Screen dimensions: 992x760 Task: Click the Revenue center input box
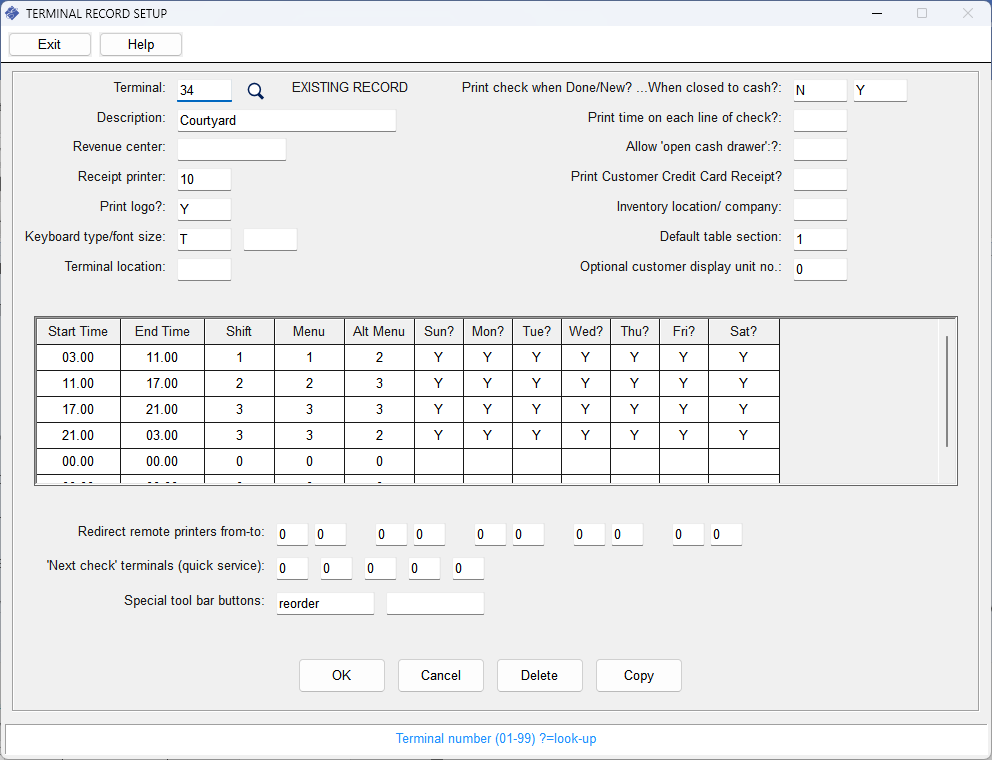[x=231, y=149]
